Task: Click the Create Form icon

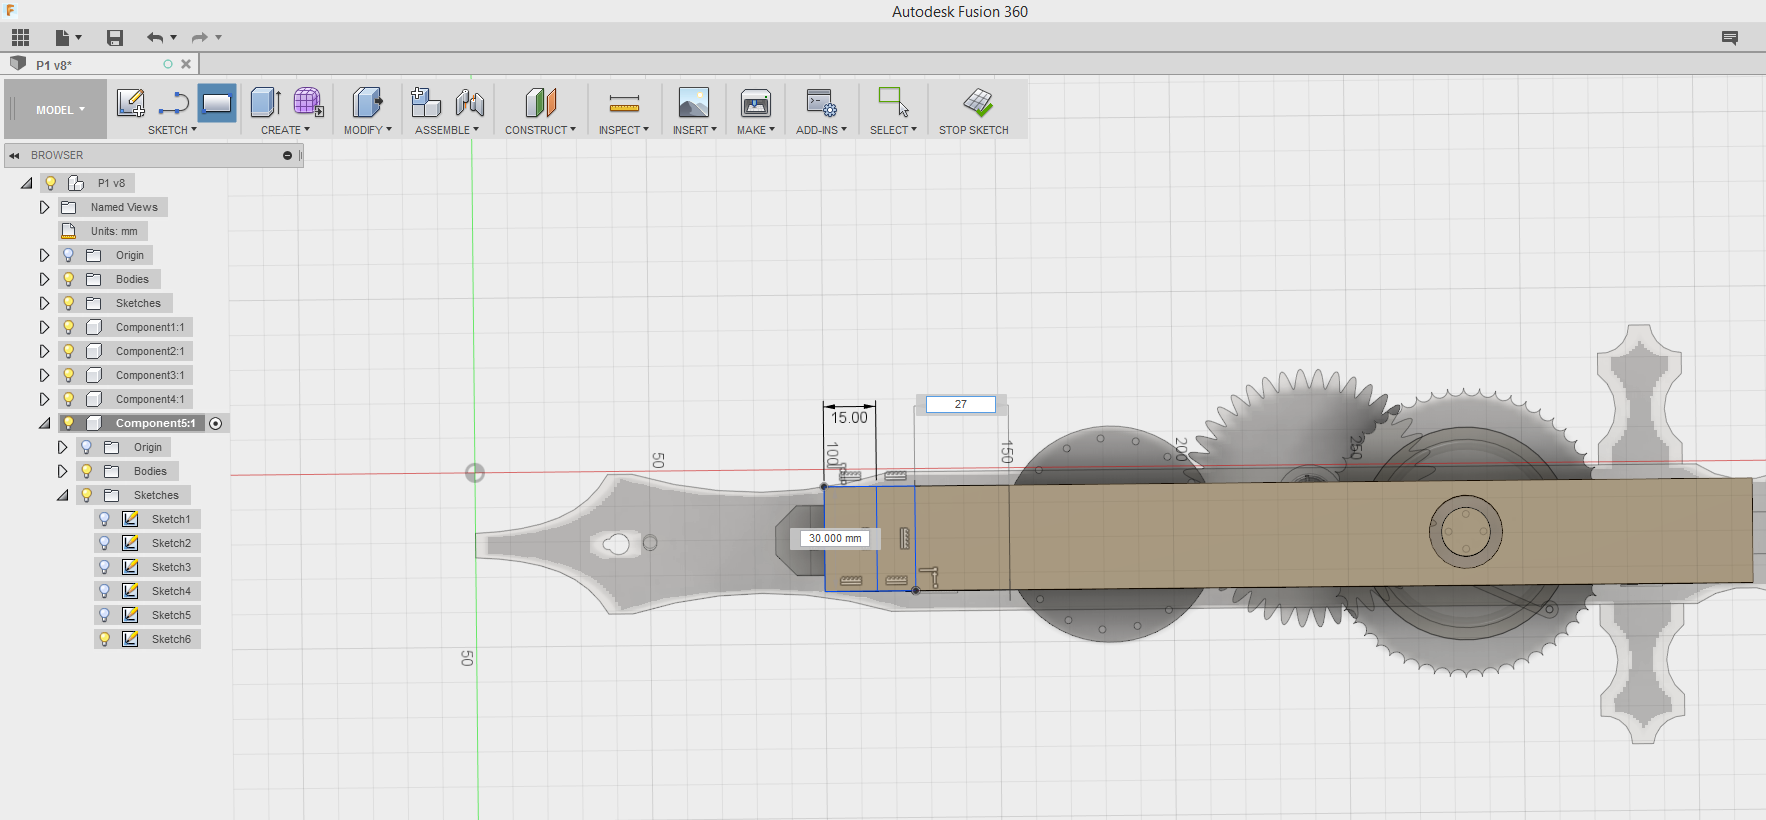Action: pos(308,102)
